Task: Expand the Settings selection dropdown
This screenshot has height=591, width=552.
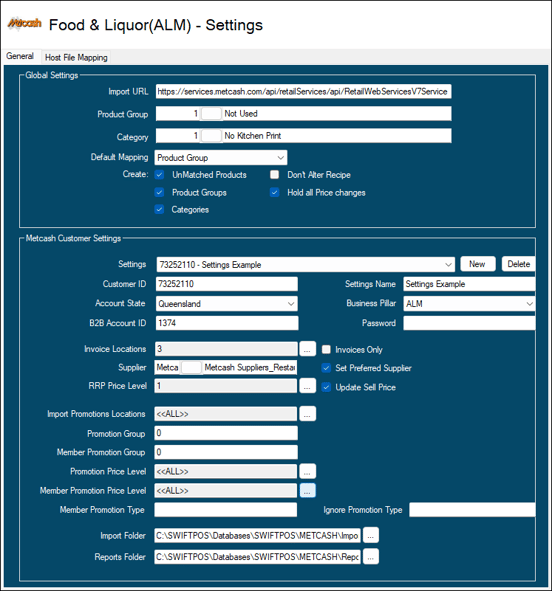Action: tap(306, 265)
